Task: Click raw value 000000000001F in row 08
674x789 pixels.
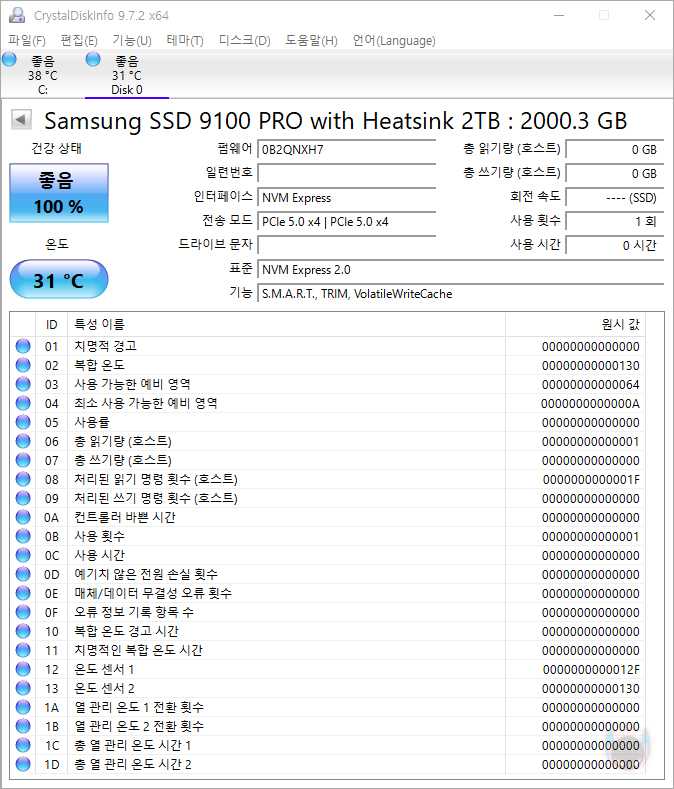Action: click(591, 480)
